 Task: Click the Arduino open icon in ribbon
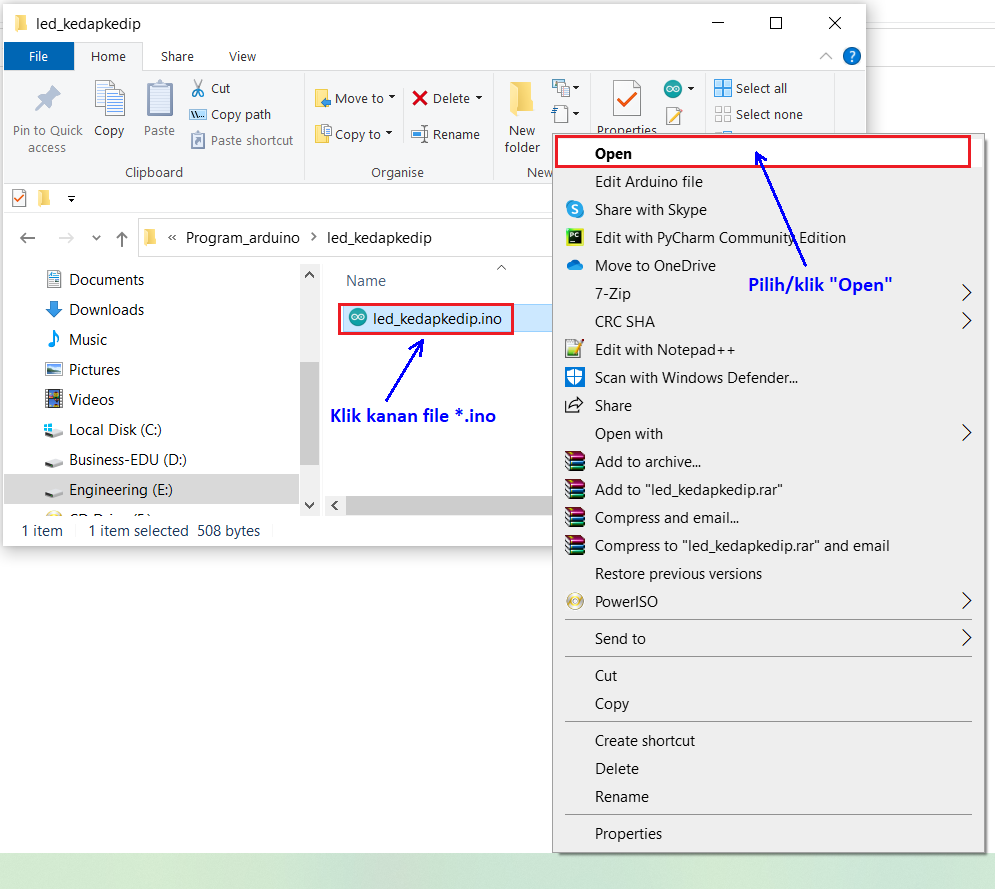673,89
